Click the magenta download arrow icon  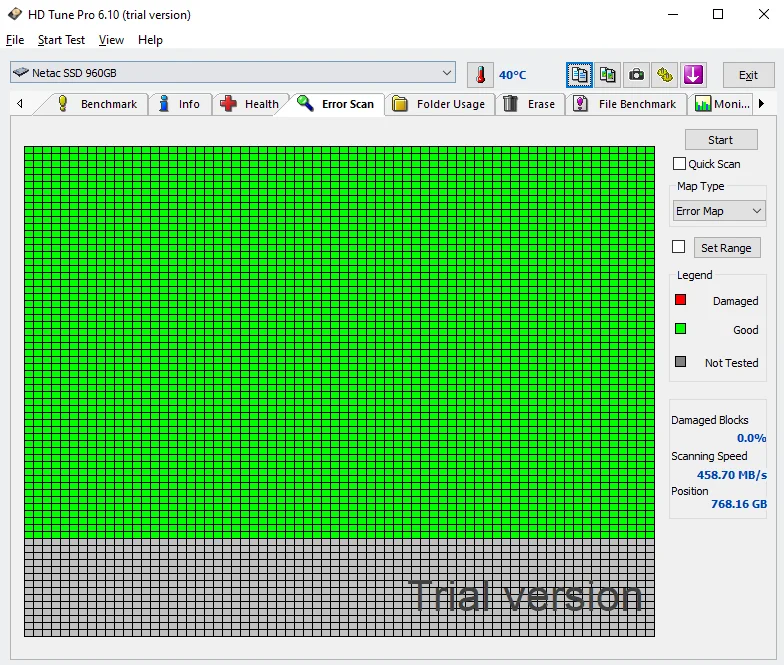tap(693, 75)
